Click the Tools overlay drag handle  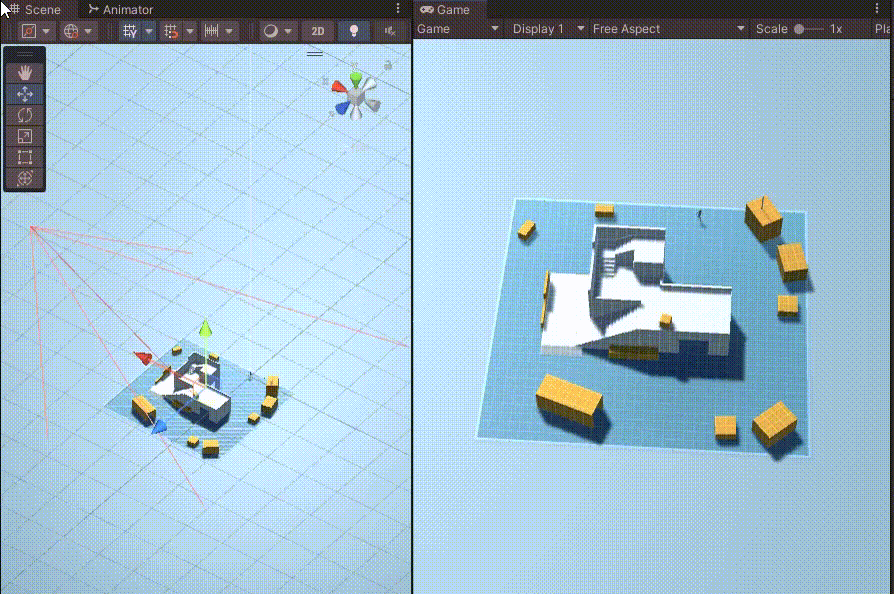tap(25, 55)
